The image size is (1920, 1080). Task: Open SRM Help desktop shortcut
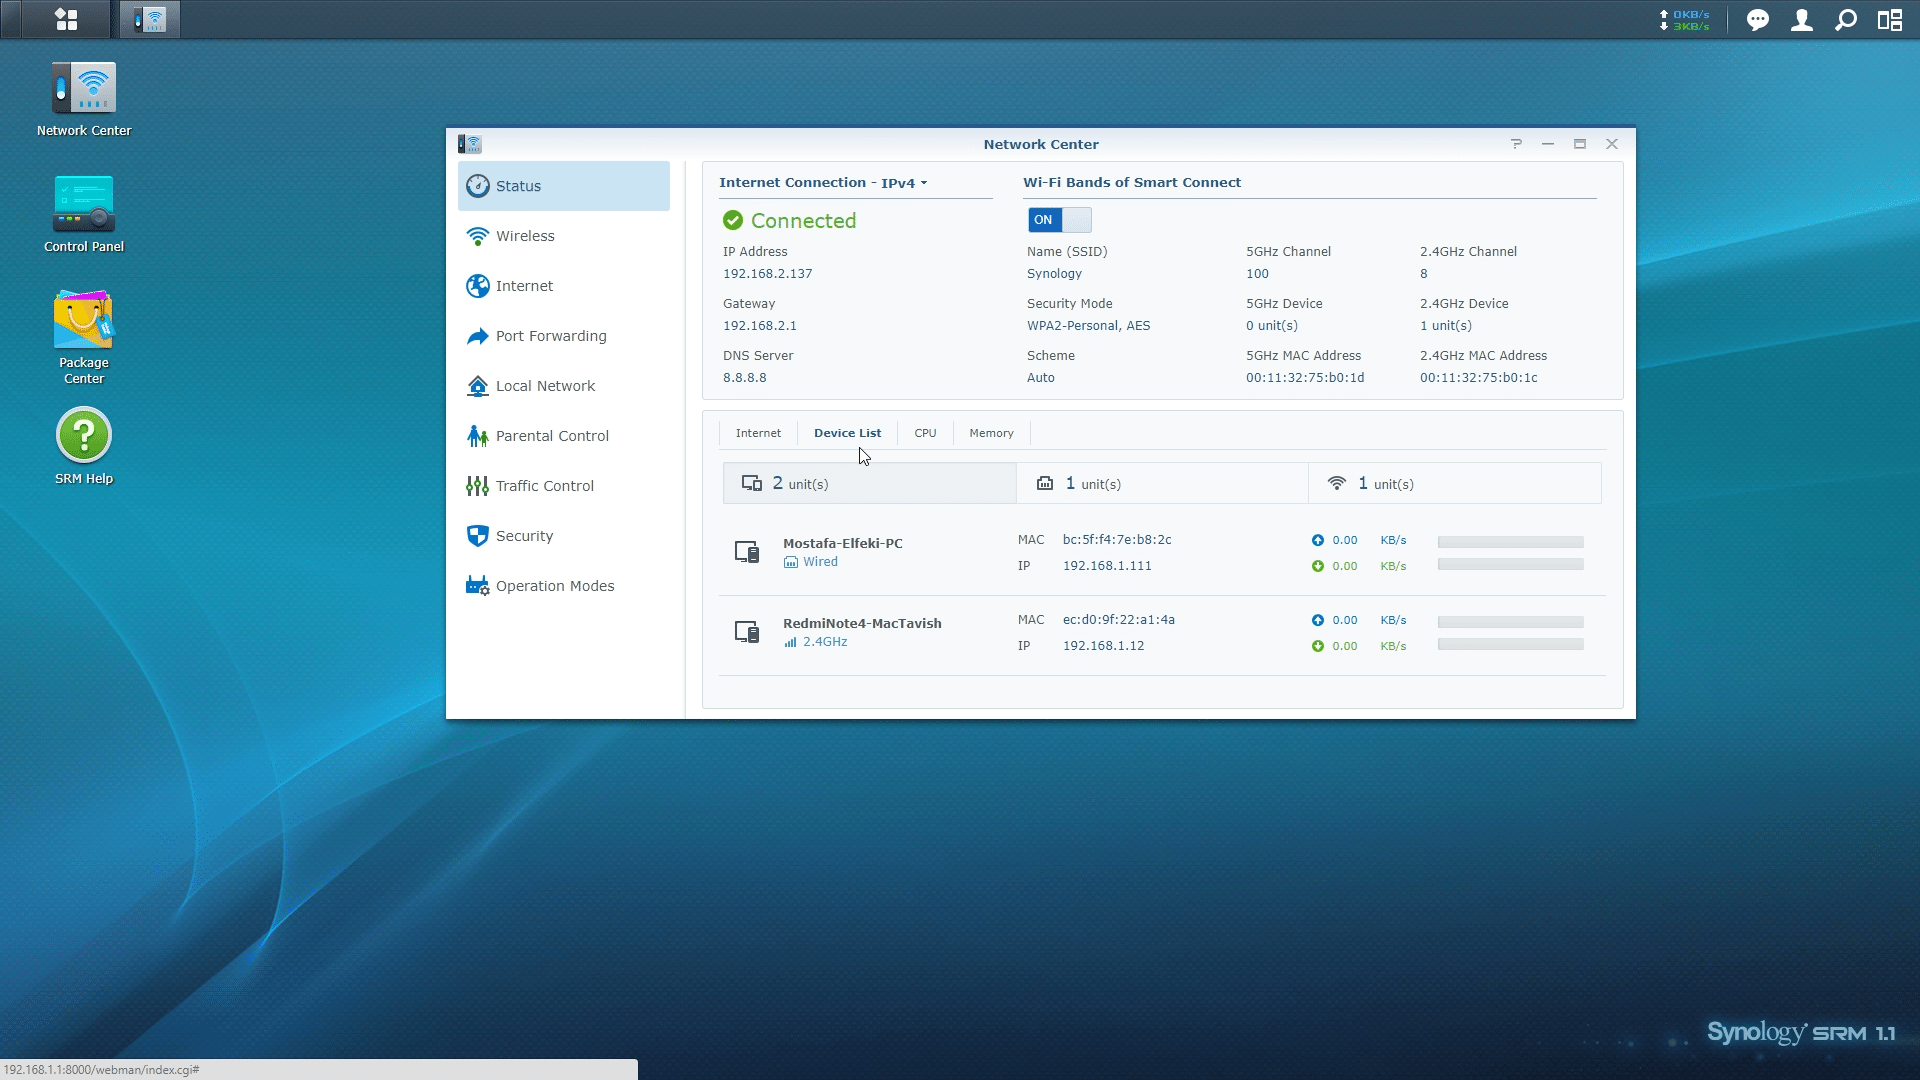[x=84, y=436]
